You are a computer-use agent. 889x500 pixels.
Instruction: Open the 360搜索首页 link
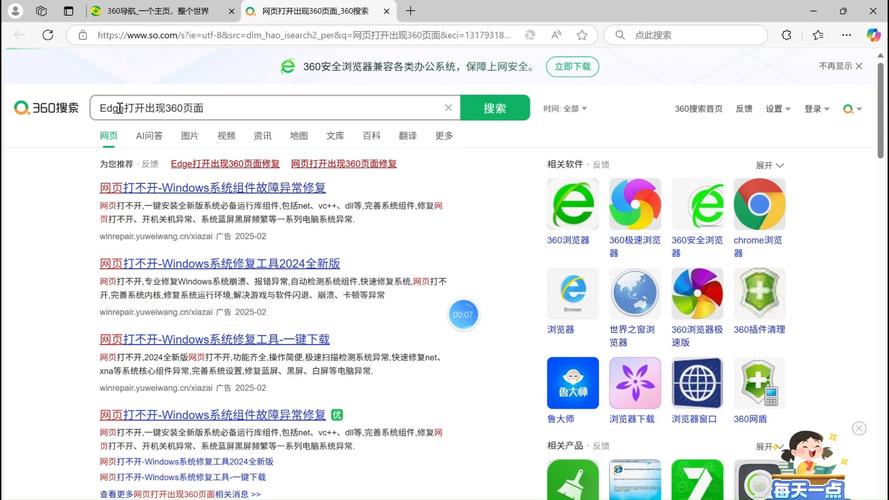[698, 108]
